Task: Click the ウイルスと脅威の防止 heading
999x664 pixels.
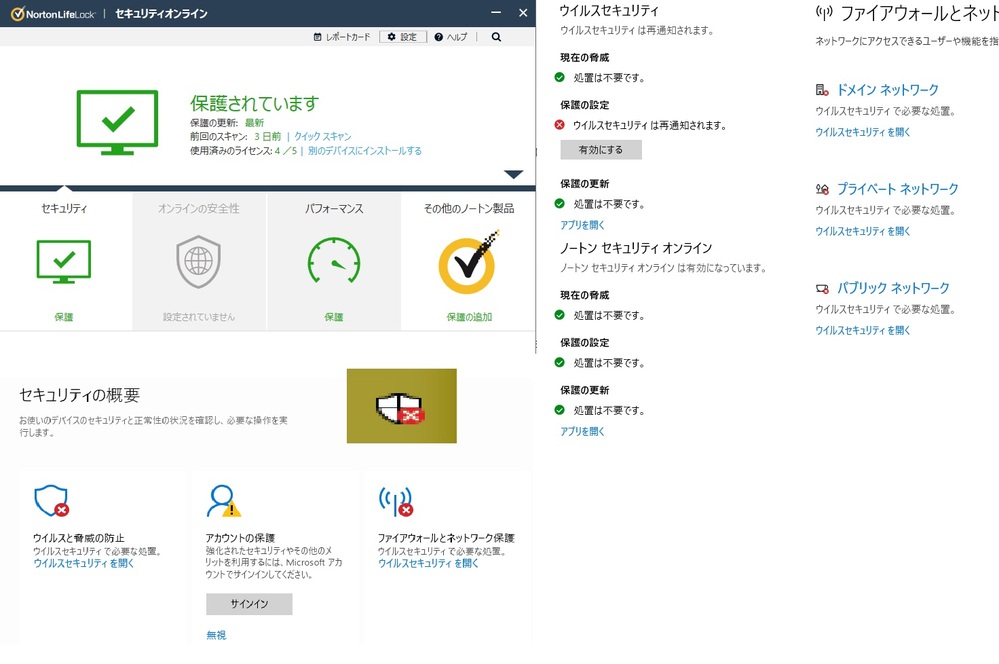Action: [79, 538]
